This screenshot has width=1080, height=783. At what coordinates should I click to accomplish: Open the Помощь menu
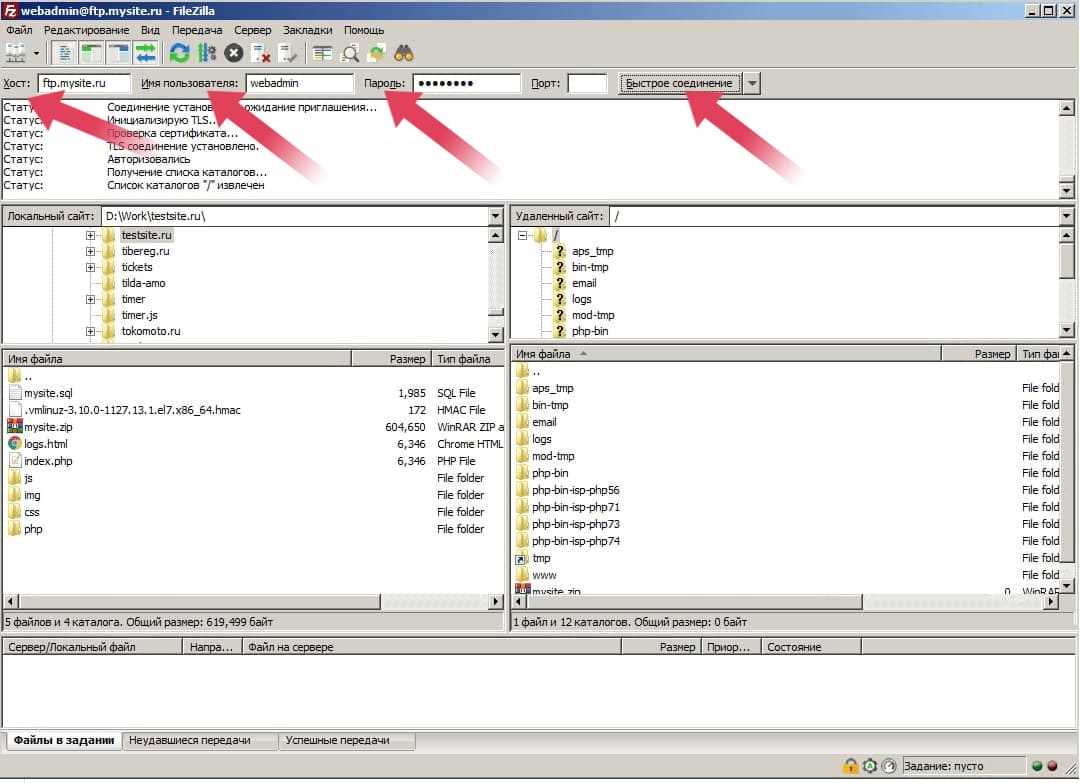[x=364, y=30]
